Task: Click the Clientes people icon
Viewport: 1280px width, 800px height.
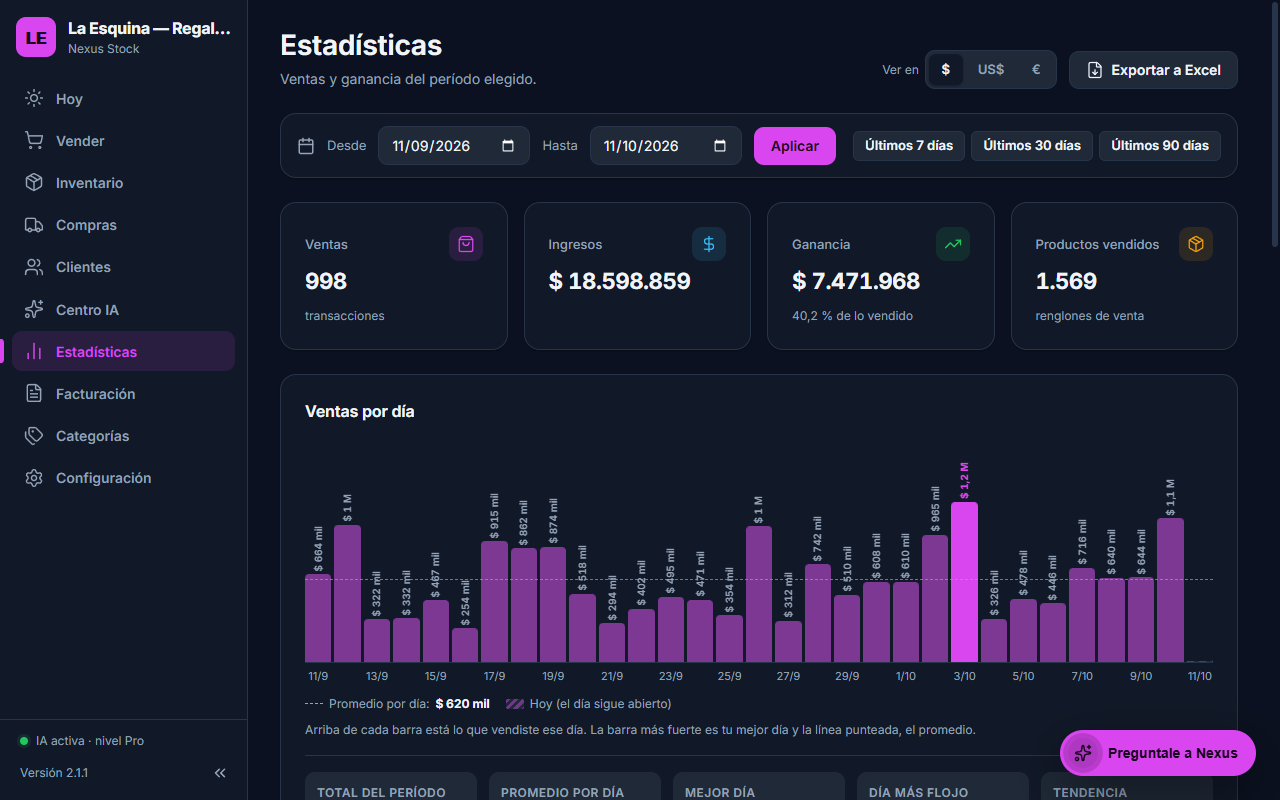Action: [34, 267]
